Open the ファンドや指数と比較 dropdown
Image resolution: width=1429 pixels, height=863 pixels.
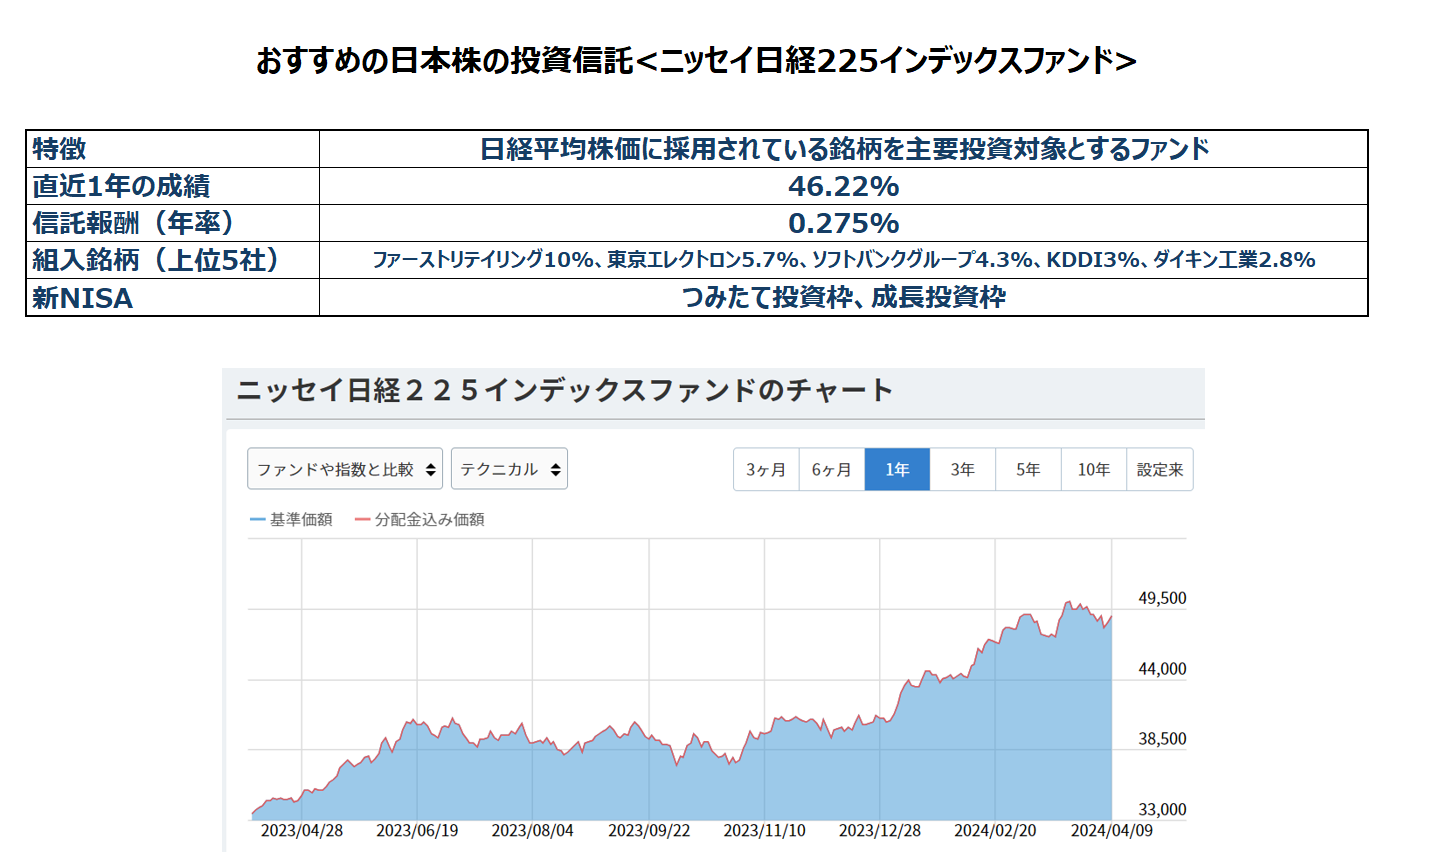[345, 469]
